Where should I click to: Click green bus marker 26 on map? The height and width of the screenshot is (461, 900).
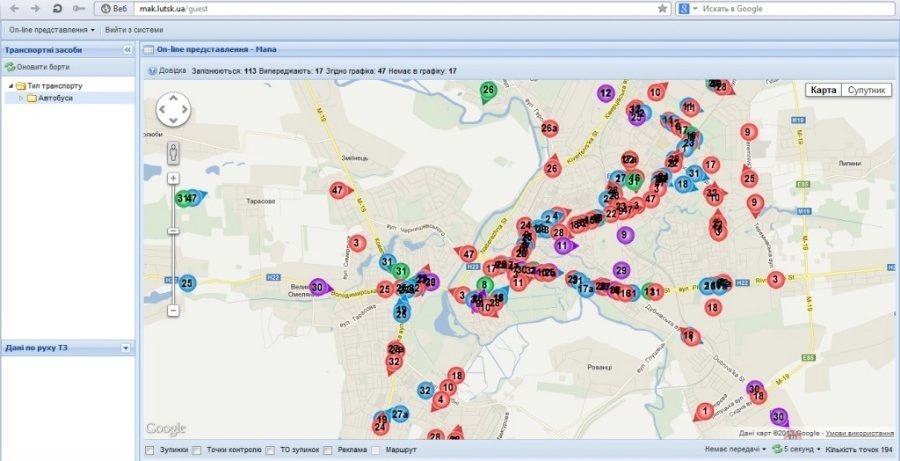(x=488, y=91)
